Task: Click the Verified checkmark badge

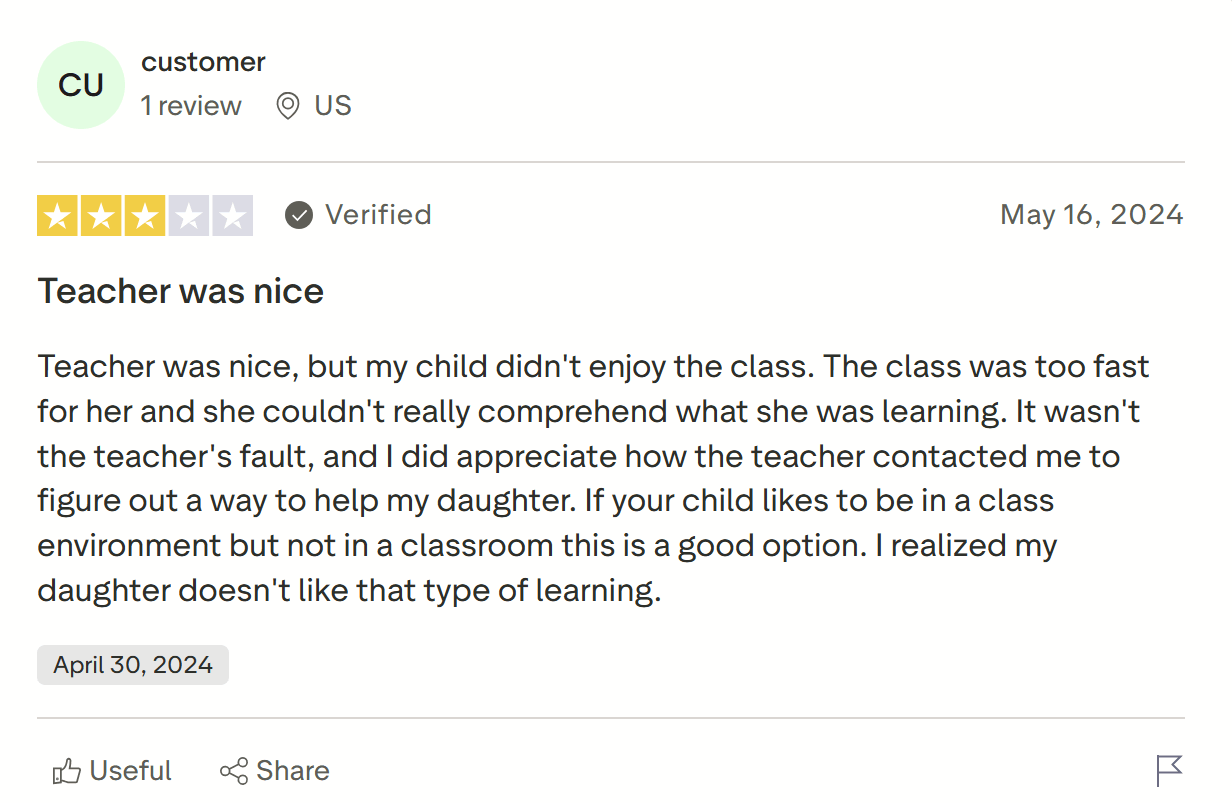Action: coord(298,214)
